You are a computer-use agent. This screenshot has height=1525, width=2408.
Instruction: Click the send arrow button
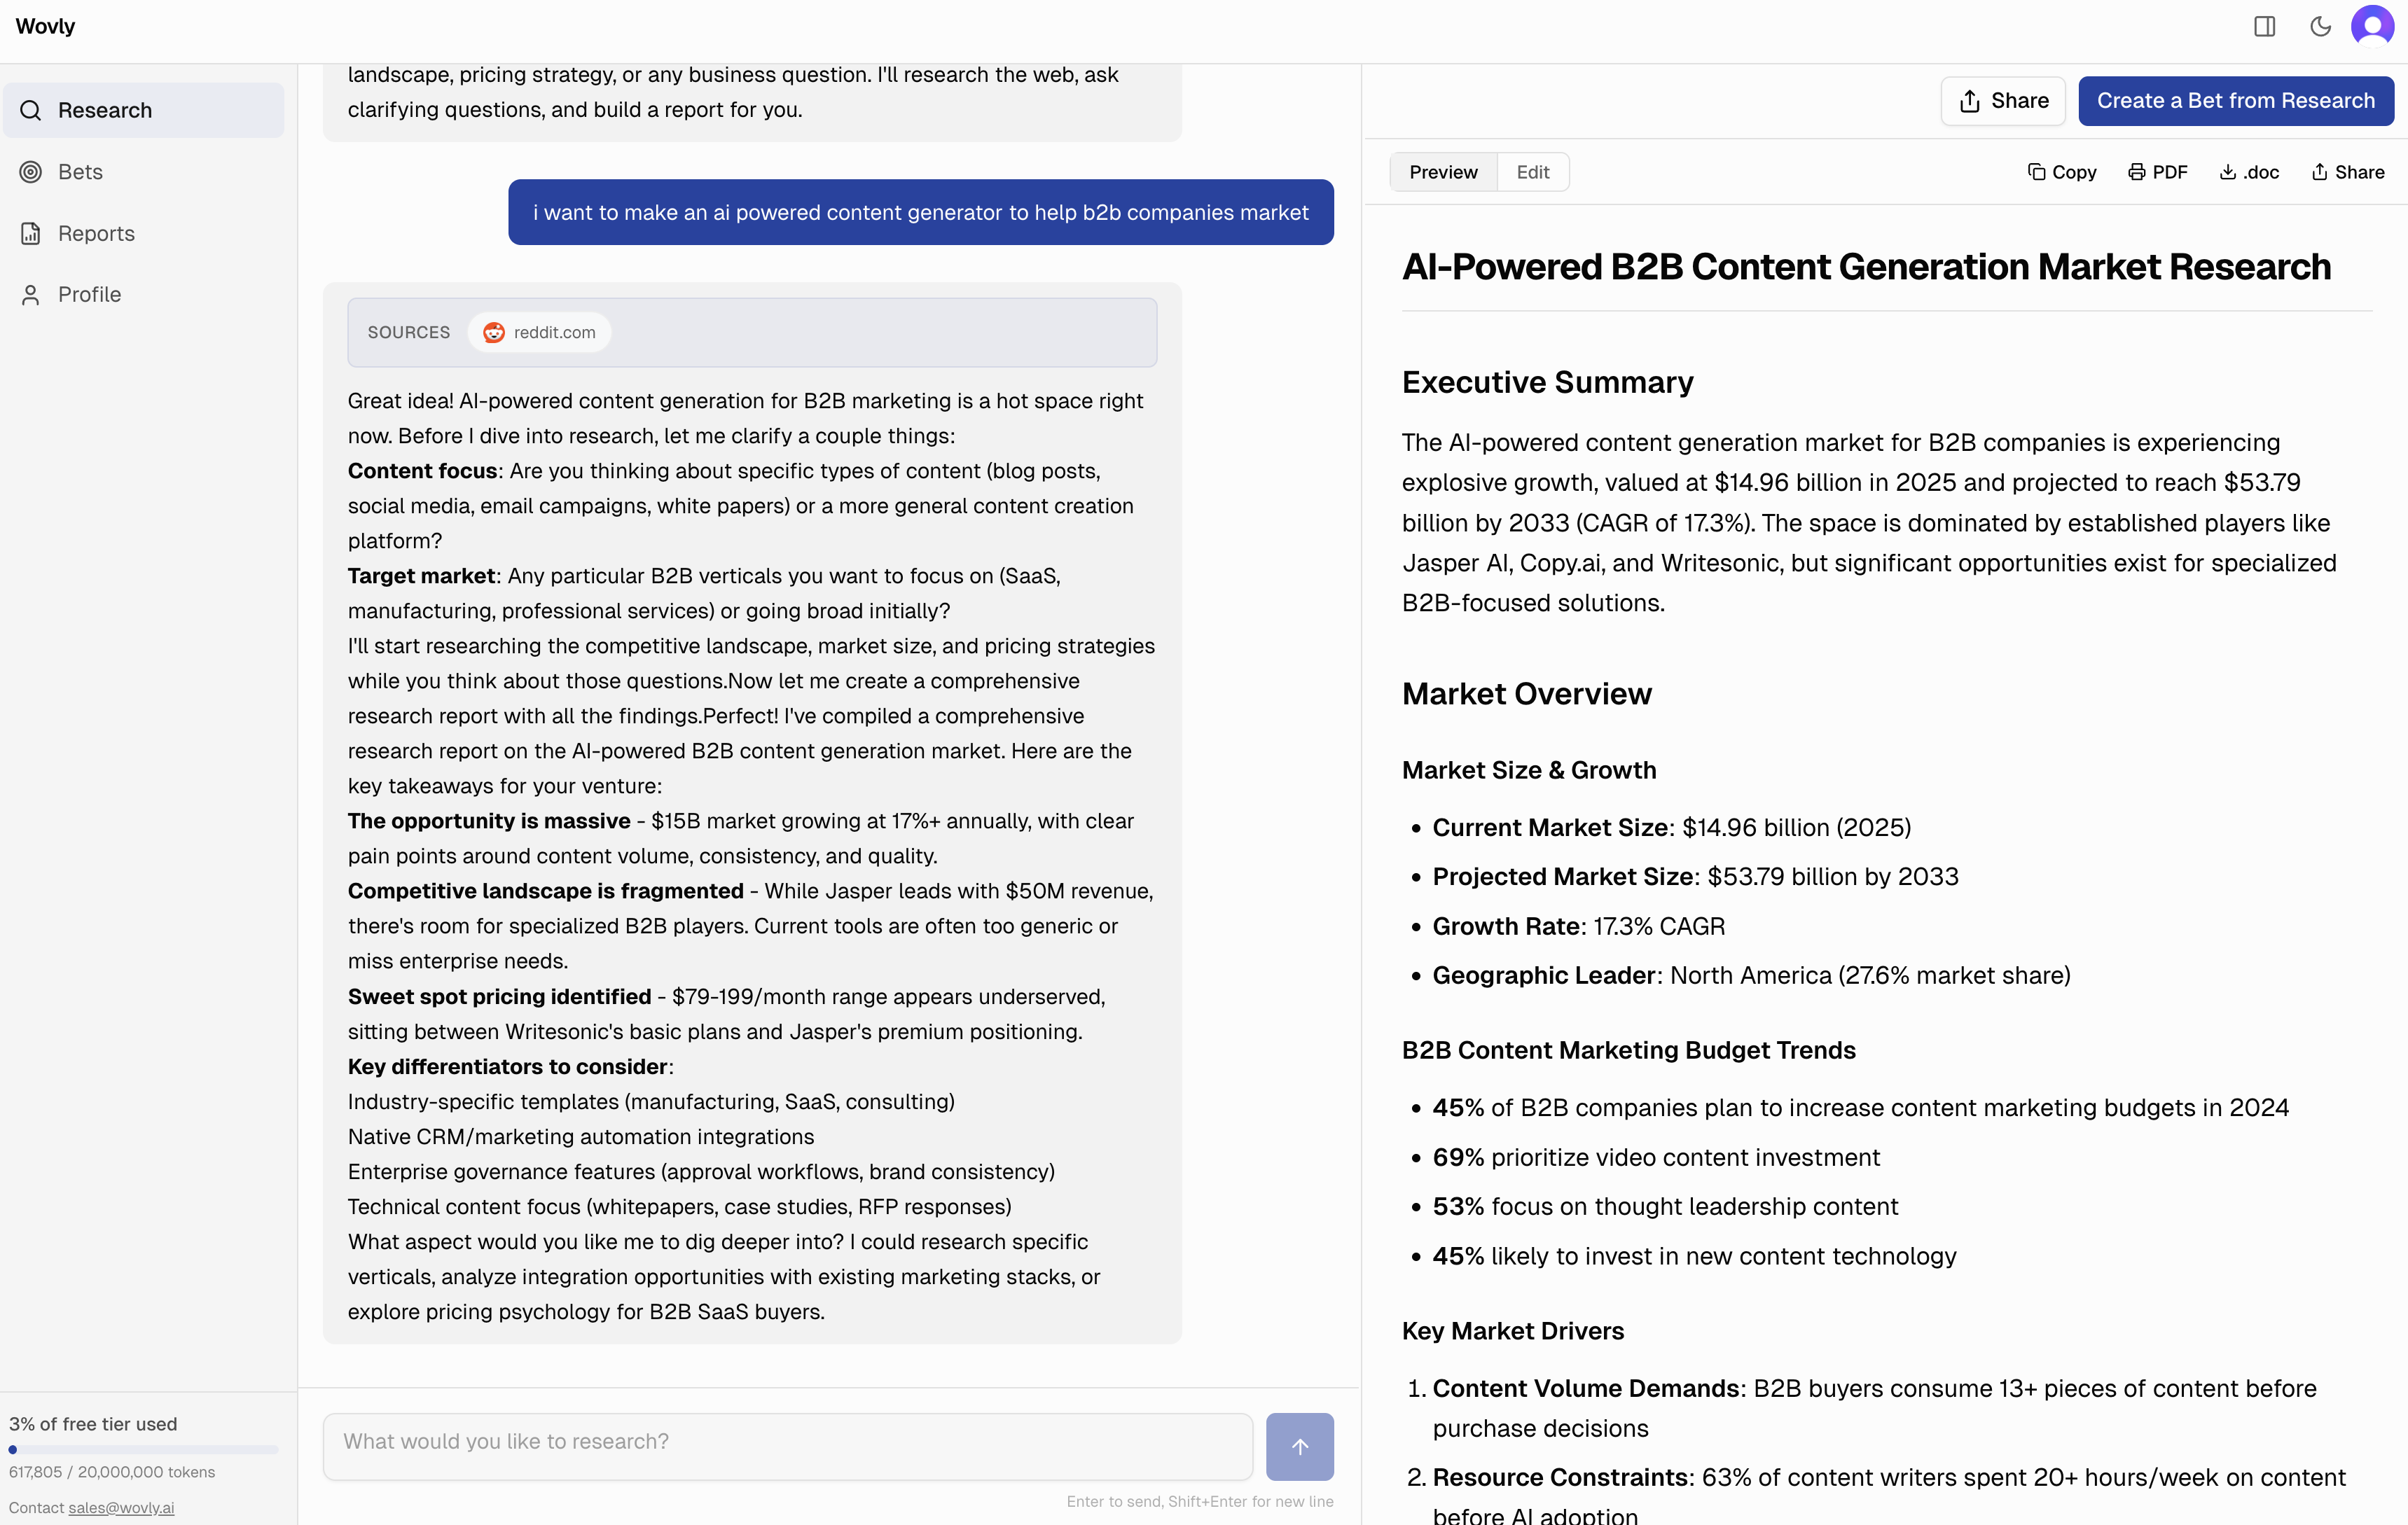(x=1299, y=1446)
